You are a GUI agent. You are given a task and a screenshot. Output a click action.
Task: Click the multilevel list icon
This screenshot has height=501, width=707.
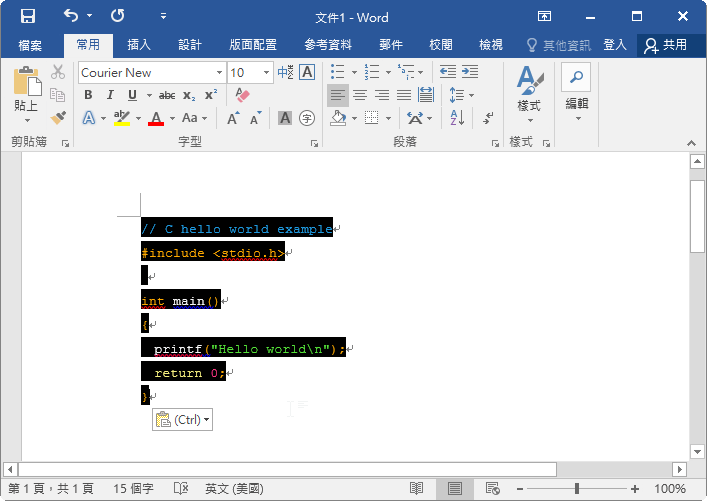coord(406,71)
